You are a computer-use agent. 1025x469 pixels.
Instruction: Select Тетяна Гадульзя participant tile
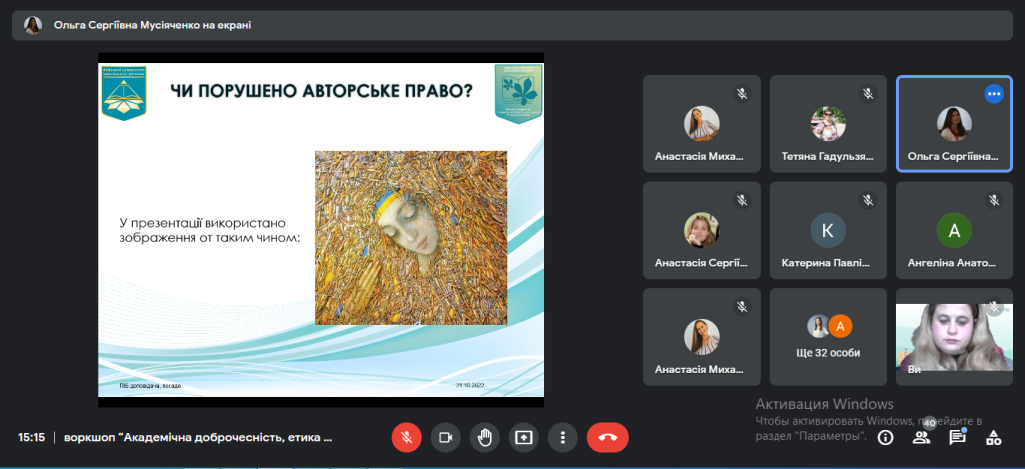click(x=827, y=124)
